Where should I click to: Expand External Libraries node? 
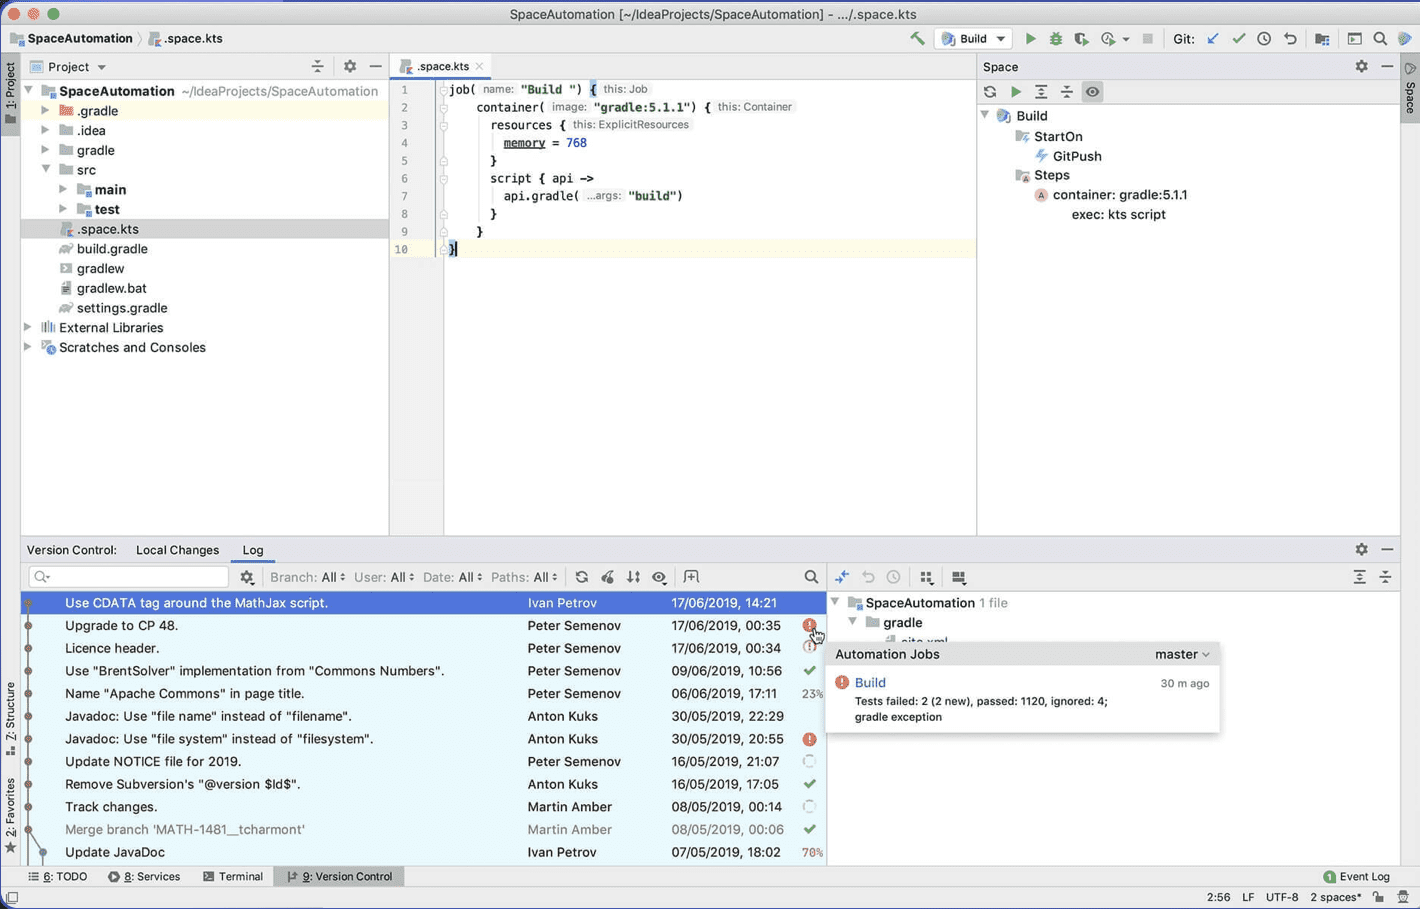(x=28, y=327)
